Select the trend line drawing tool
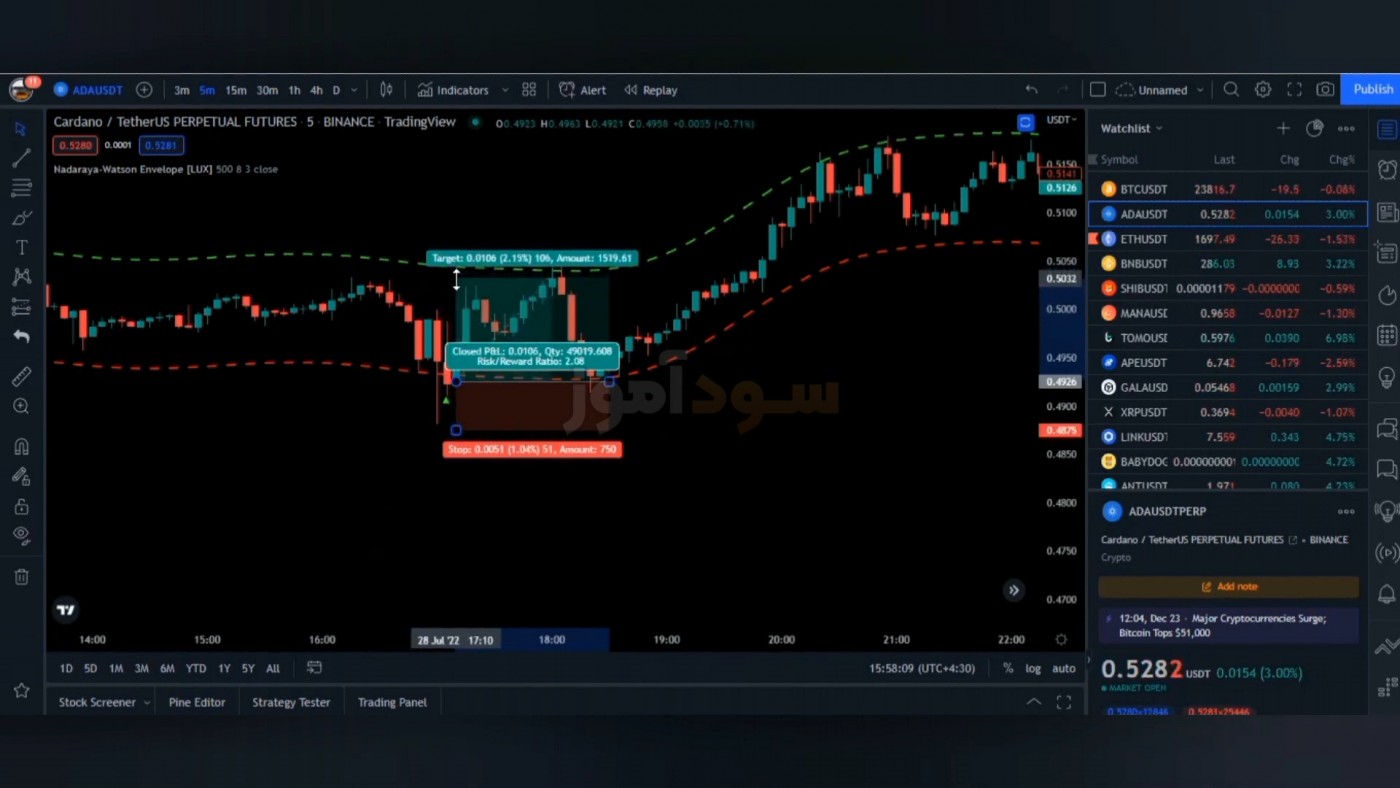Image resolution: width=1400 pixels, height=788 pixels. coord(21,158)
